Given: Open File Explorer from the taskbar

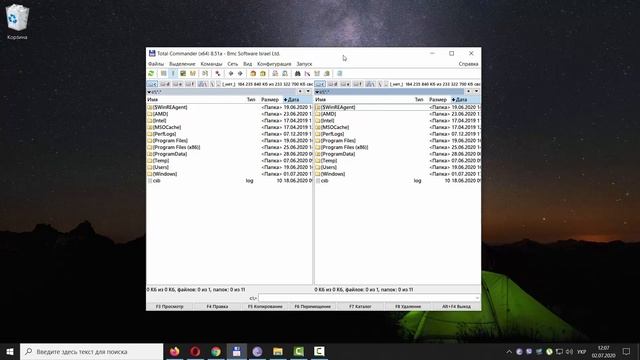Looking at the screenshot, I should (x=278, y=351).
